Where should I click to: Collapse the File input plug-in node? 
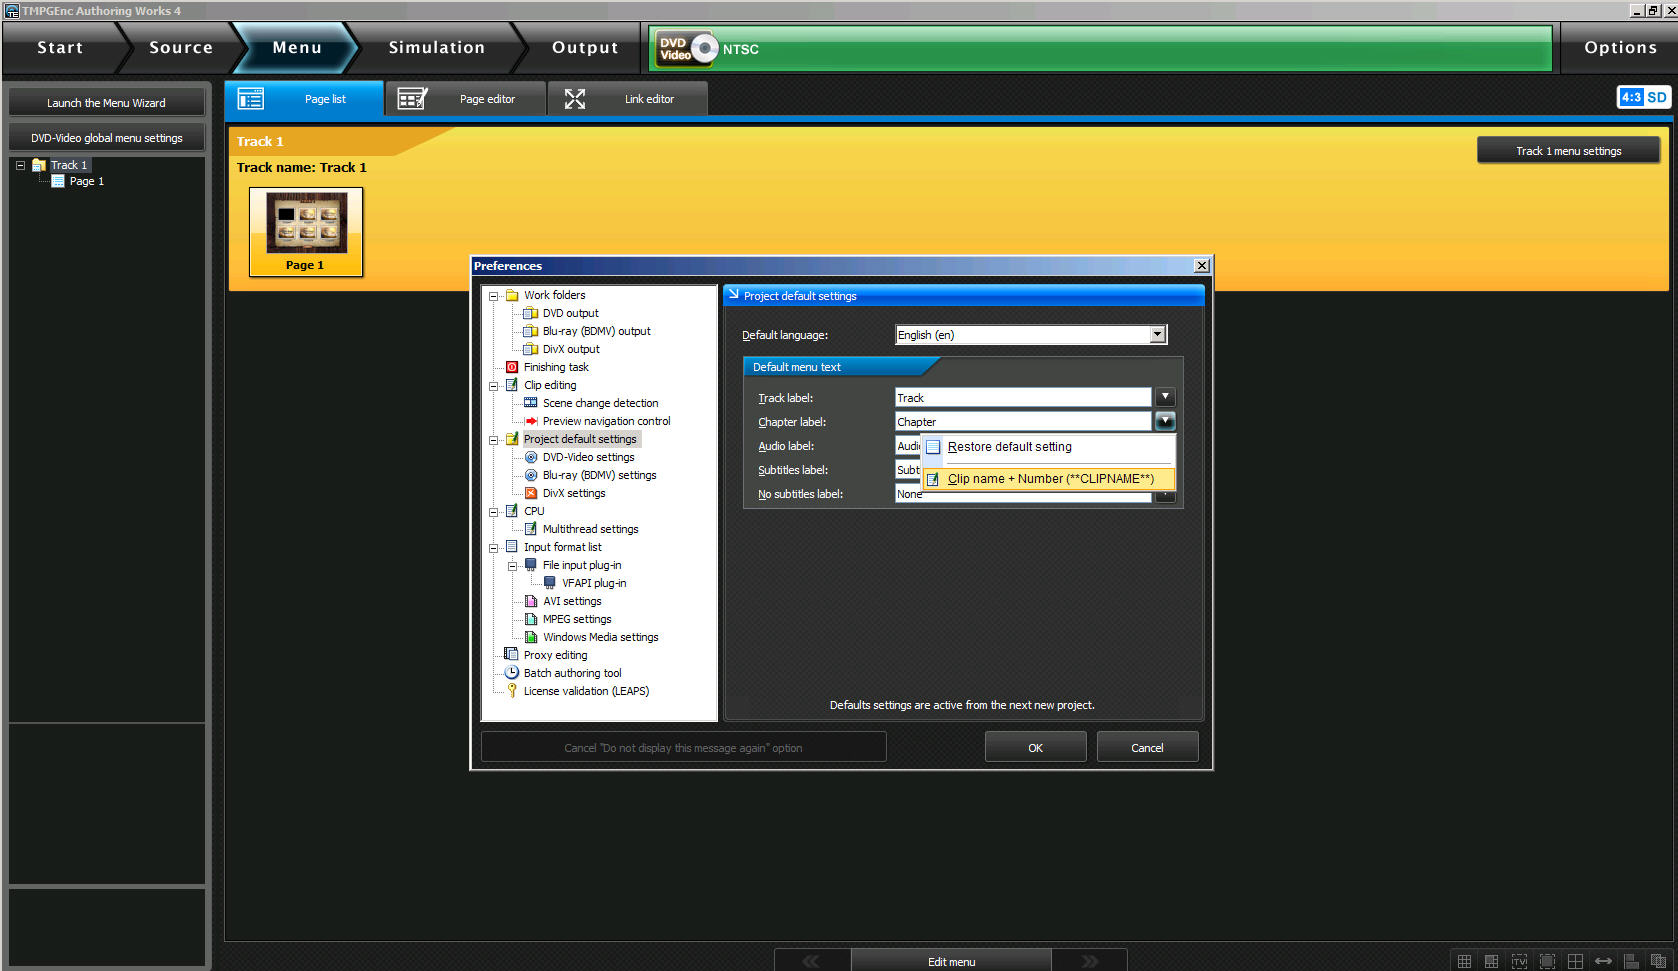coord(512,566)
